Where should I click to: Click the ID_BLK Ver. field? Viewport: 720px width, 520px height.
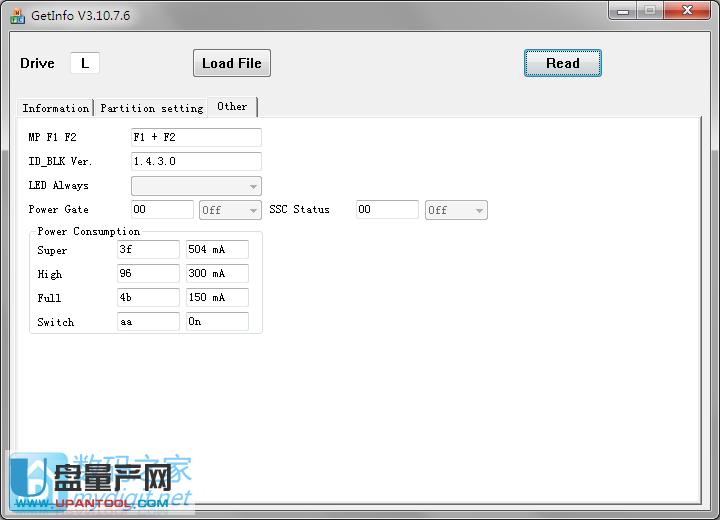(196, 161)
